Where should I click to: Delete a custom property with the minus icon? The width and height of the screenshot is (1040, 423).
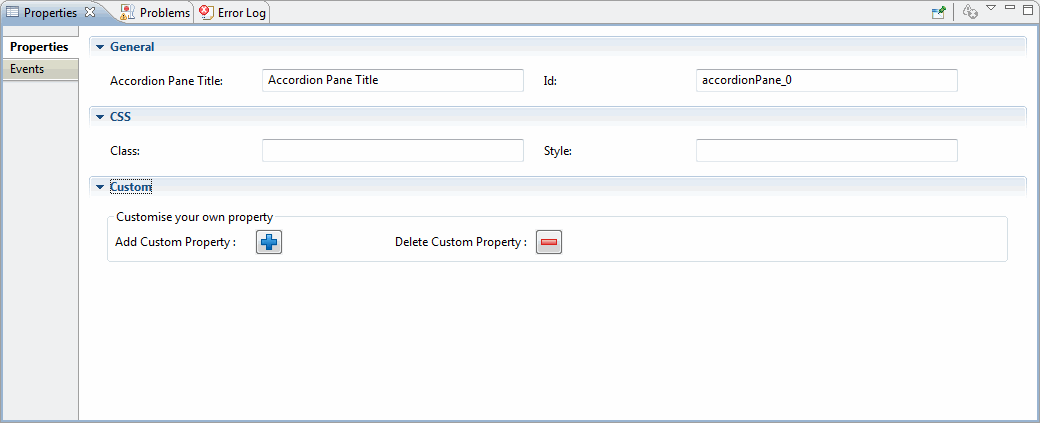click(x=549, y=243)
